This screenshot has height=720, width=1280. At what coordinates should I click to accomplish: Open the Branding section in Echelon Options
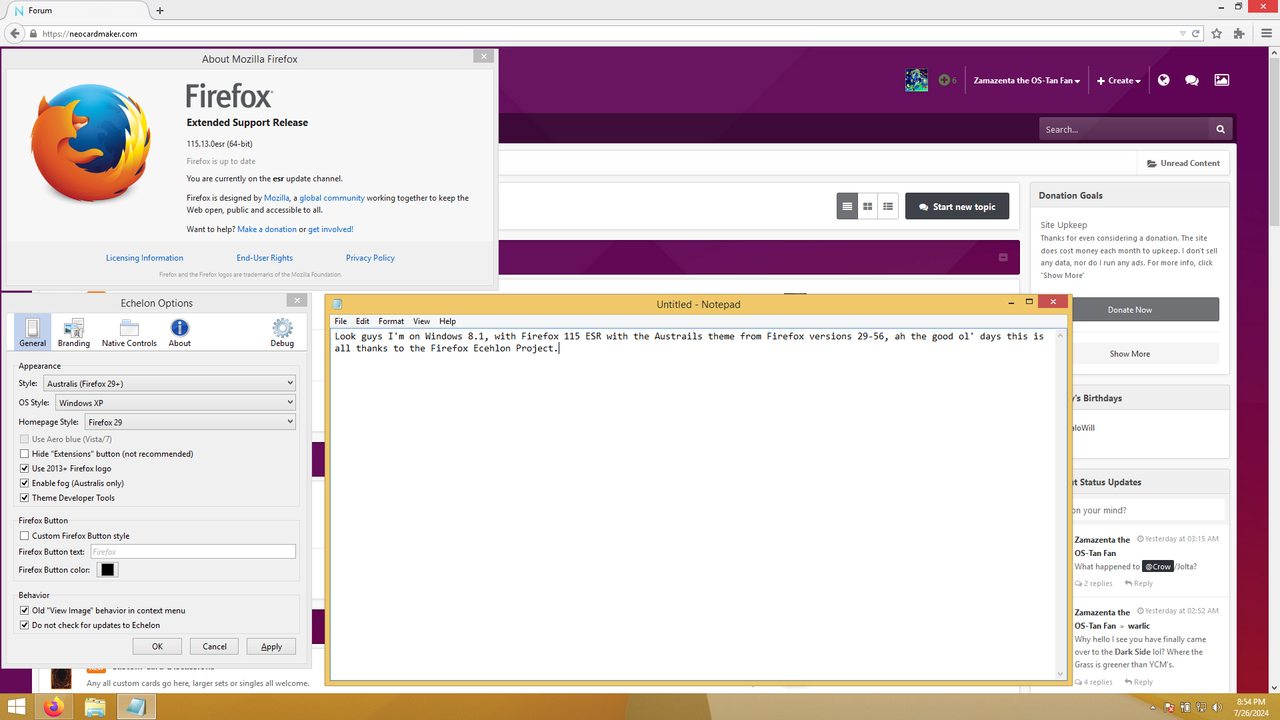pyautogui.click(x=73, y=331)
